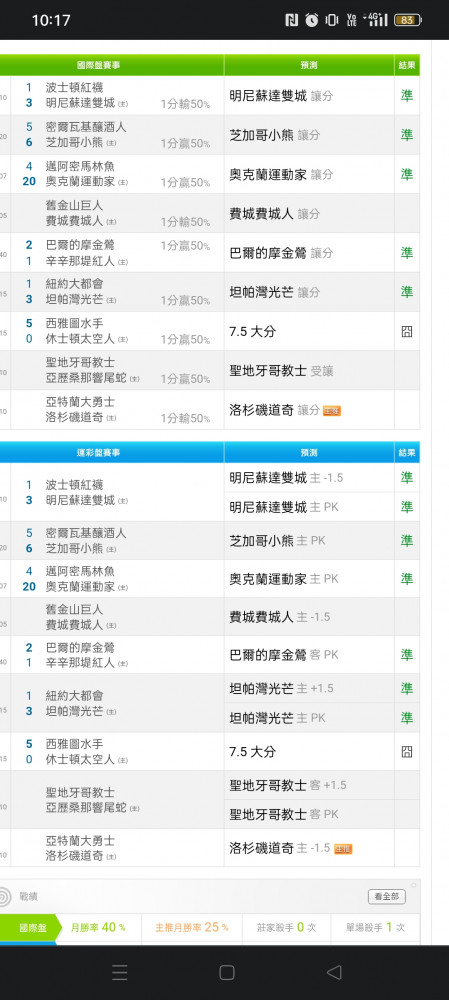Open 芝加哥小熊 team in the 國際盤賽事 matchups
This screenshot has height=1000, width=449.
(x=74, y=142)
